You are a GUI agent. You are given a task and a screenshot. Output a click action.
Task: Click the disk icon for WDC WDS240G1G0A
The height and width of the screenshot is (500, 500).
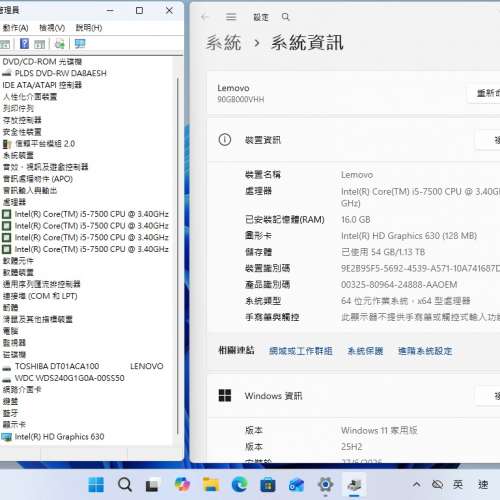[x=7, y=379]
